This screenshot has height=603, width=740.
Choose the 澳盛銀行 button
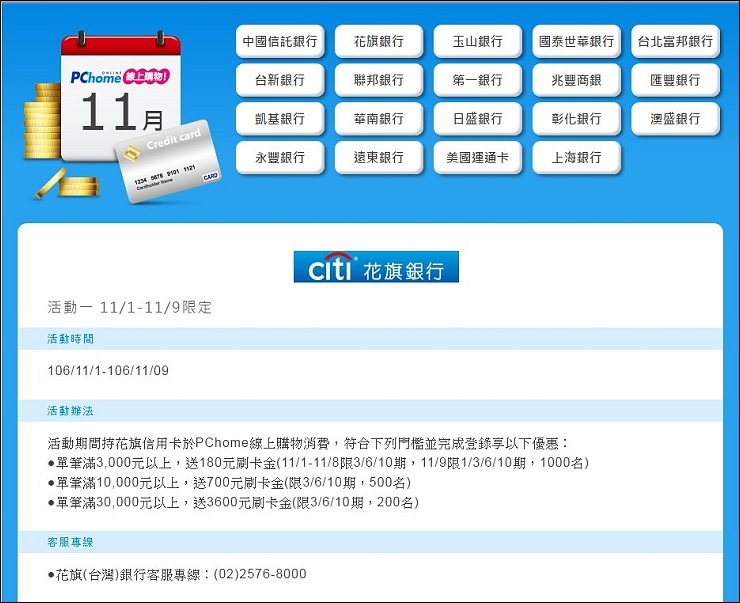coord(675,119)
